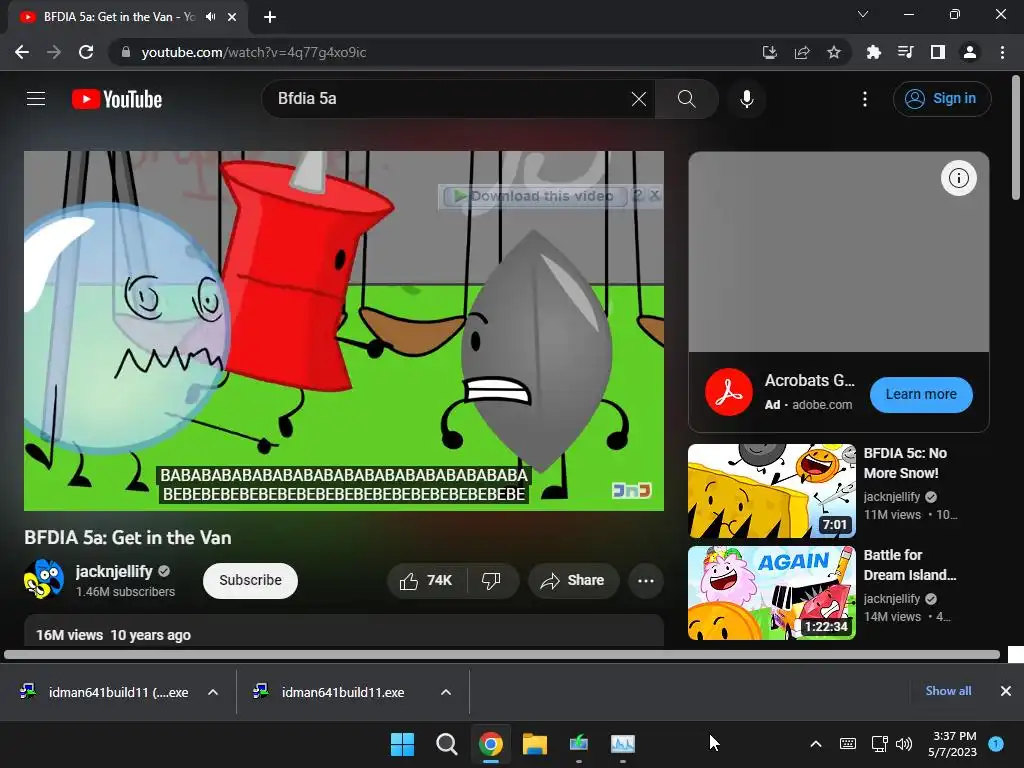Screen dimensions: 1024x768
Task: Select BFDIA 5a: Get in the Van tab
Action: (128, 17)
